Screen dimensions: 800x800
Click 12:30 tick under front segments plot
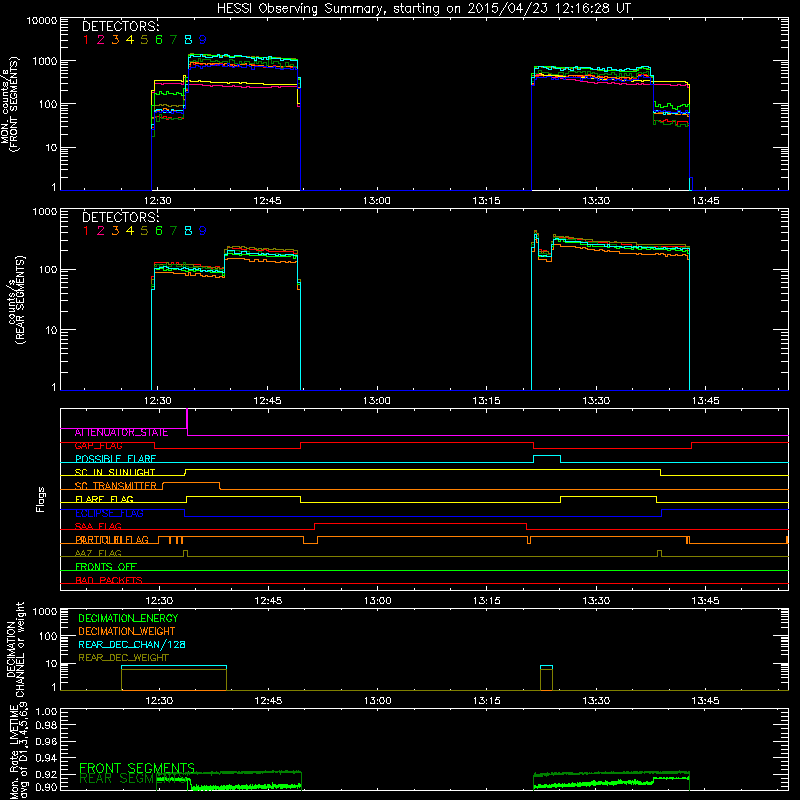[x=158, y=201]
